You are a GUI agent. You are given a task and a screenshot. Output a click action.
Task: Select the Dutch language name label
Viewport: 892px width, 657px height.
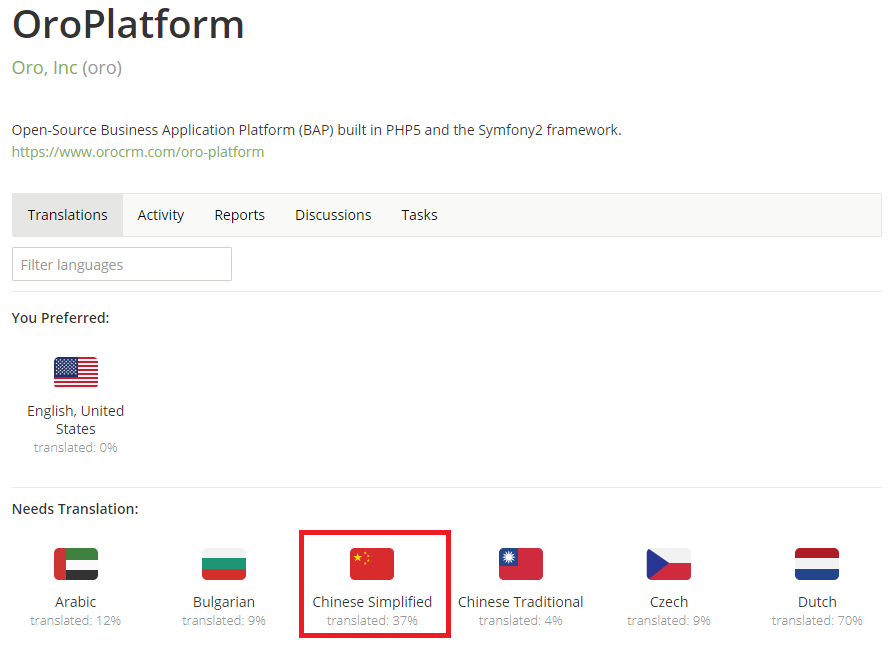pos(817,602)
